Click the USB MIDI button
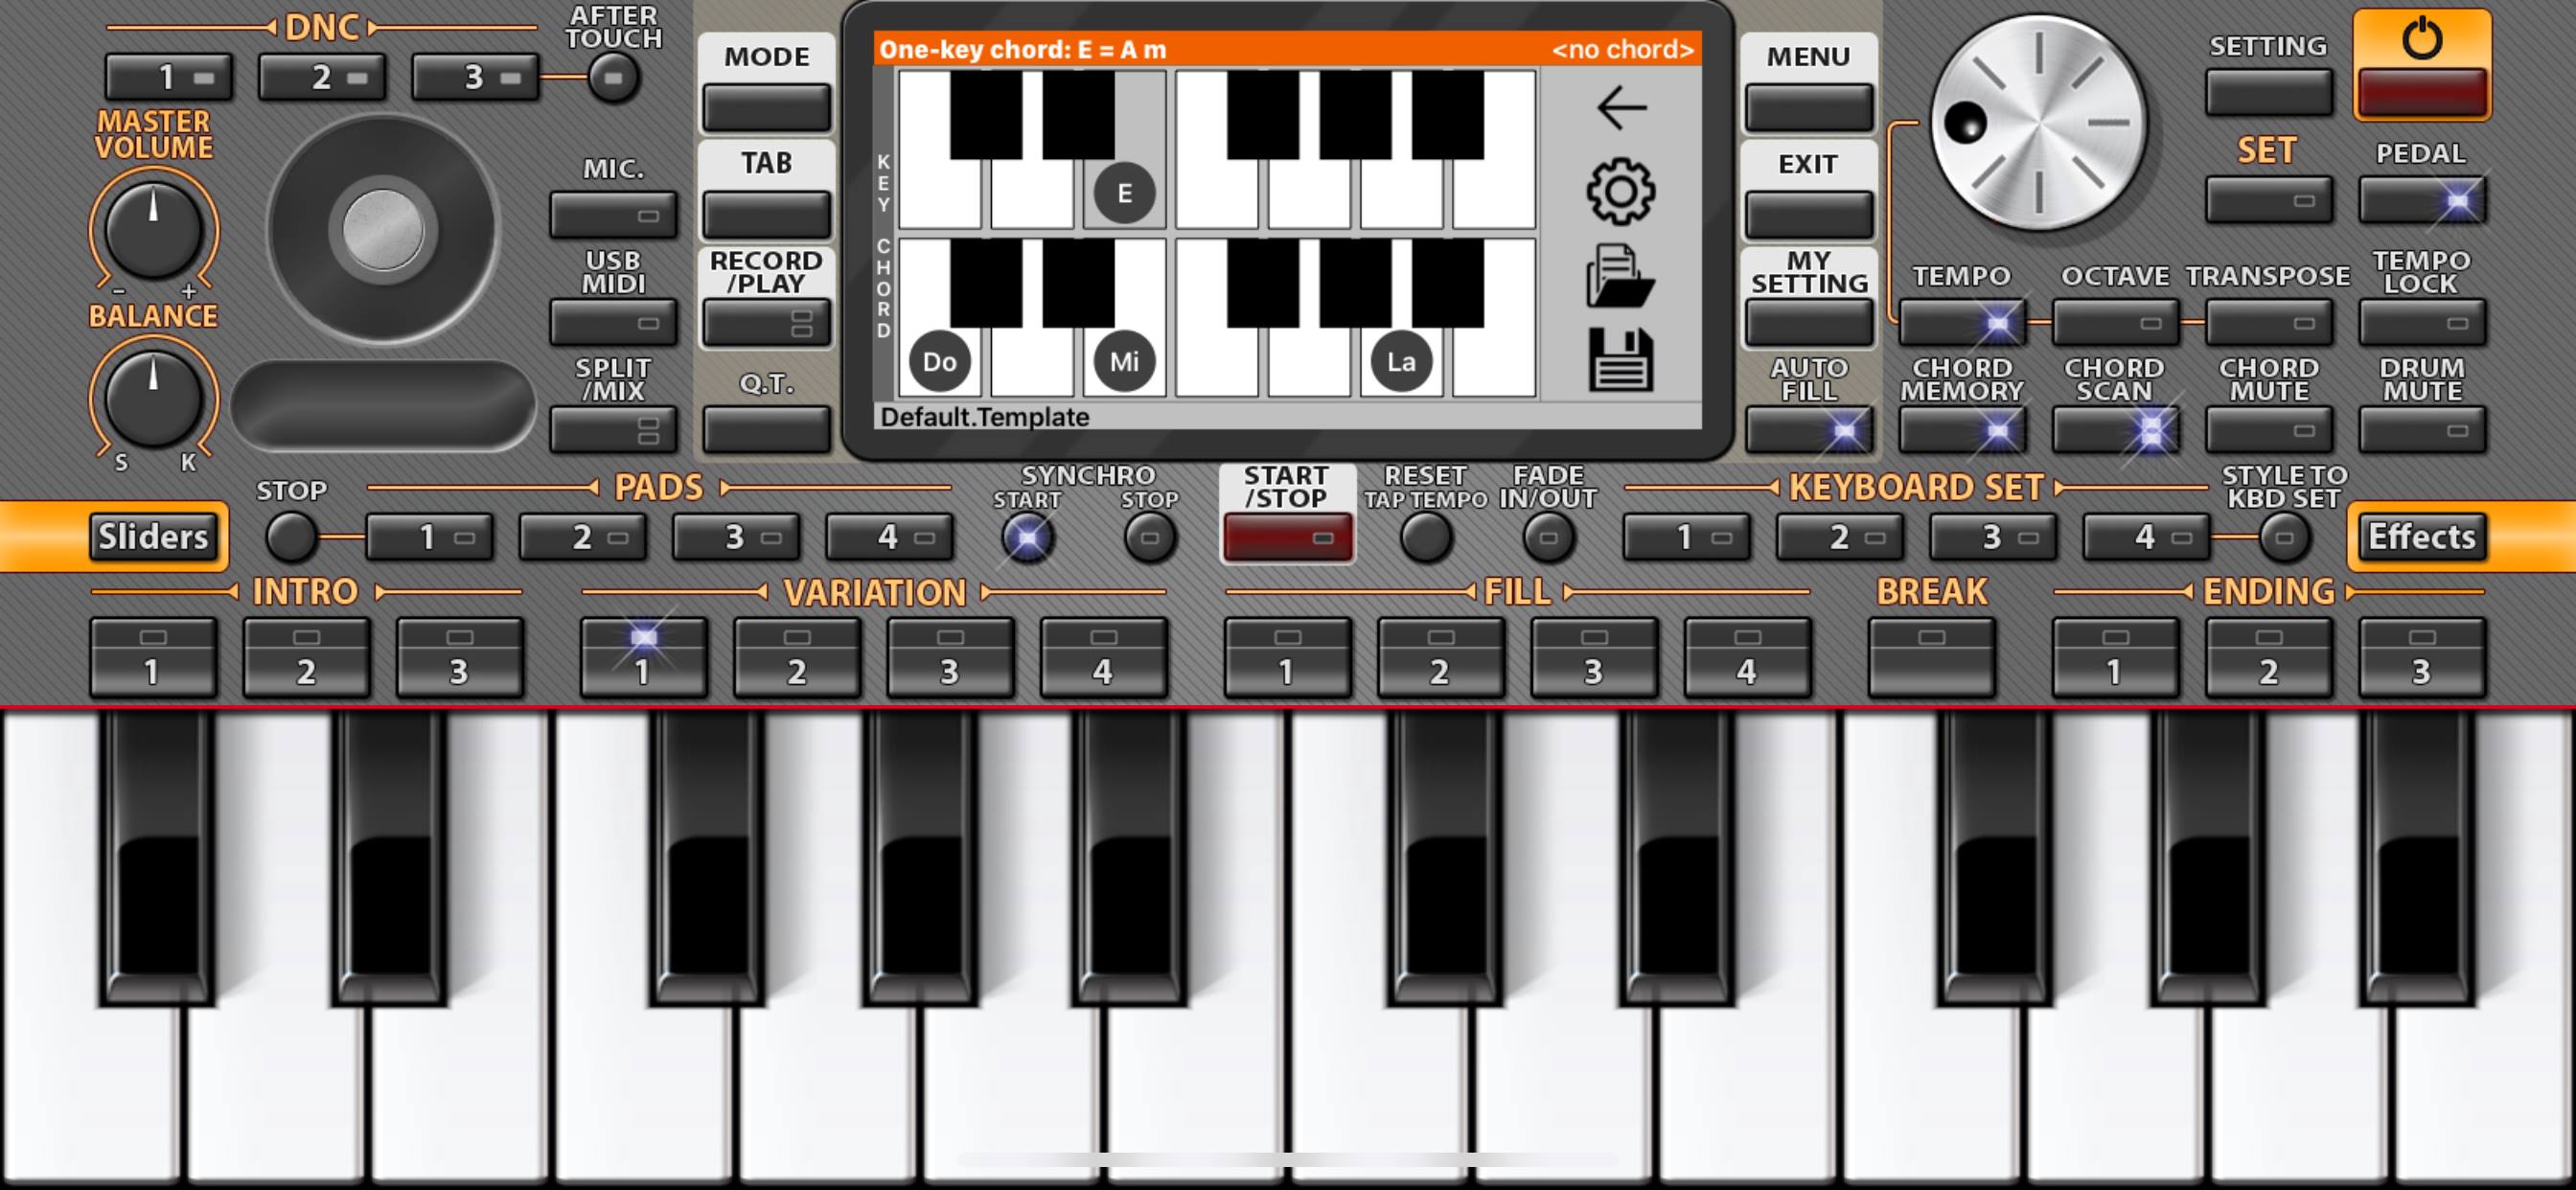This screenshot has height=1190, width=2576. pyautogui.click(x=613, y=322)
